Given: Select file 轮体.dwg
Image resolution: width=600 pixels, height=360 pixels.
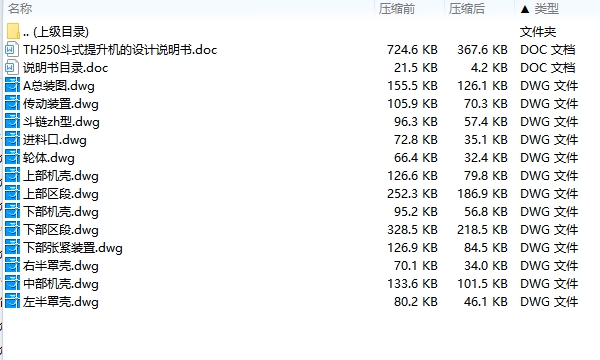Looking at the screenshot, I should pos(49,158).
